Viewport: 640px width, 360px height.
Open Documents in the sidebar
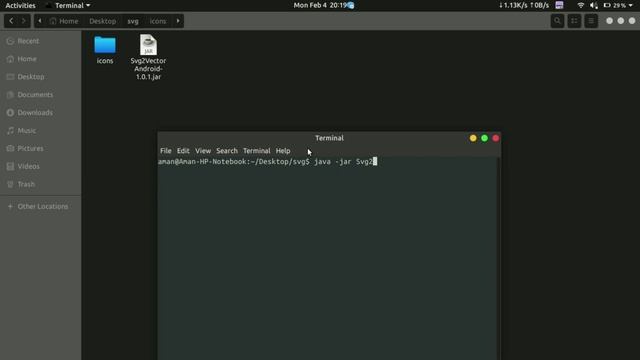40,95
